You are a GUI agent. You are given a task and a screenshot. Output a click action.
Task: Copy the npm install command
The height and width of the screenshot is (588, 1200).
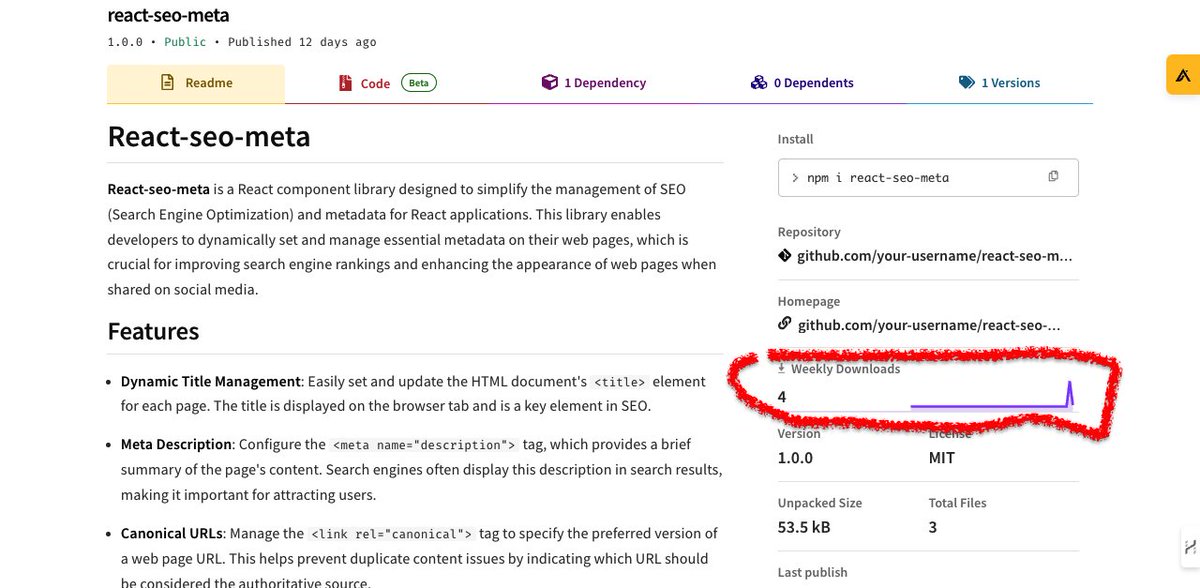coord(1053,177)
